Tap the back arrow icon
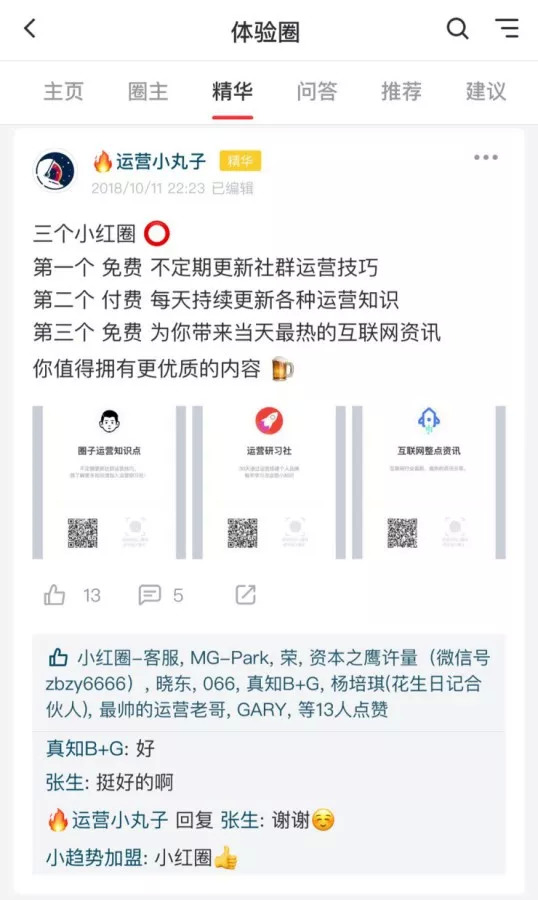 30,28
